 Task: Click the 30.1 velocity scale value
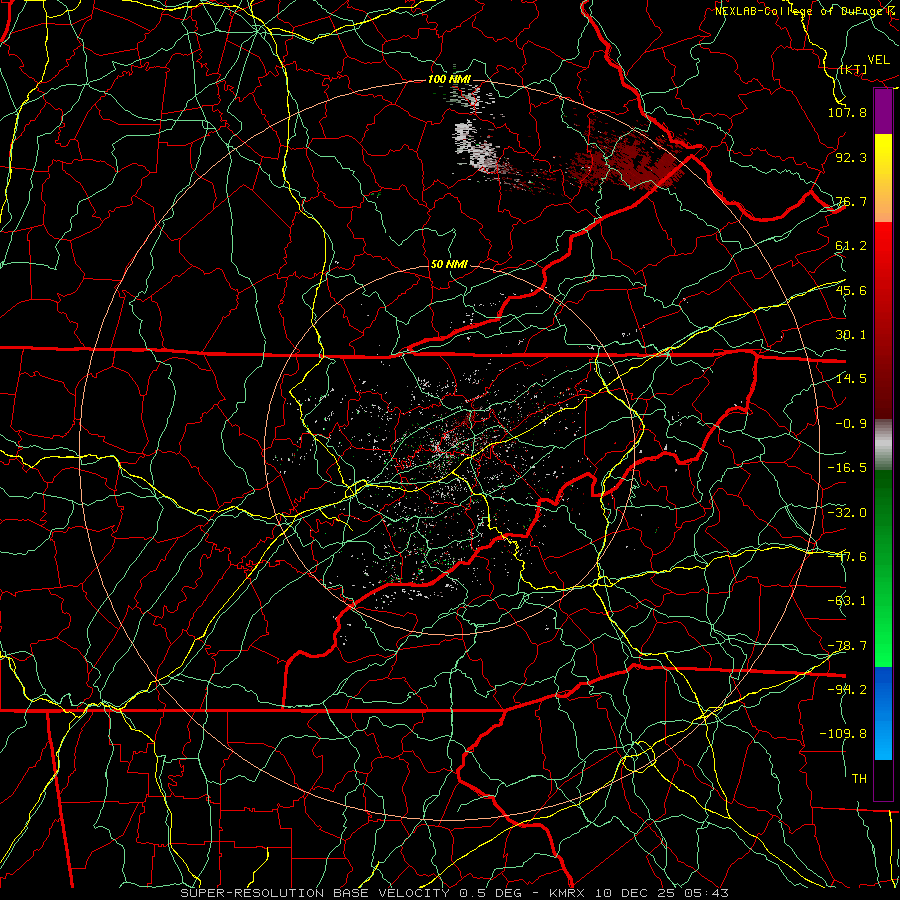click(x=851, y=335)
